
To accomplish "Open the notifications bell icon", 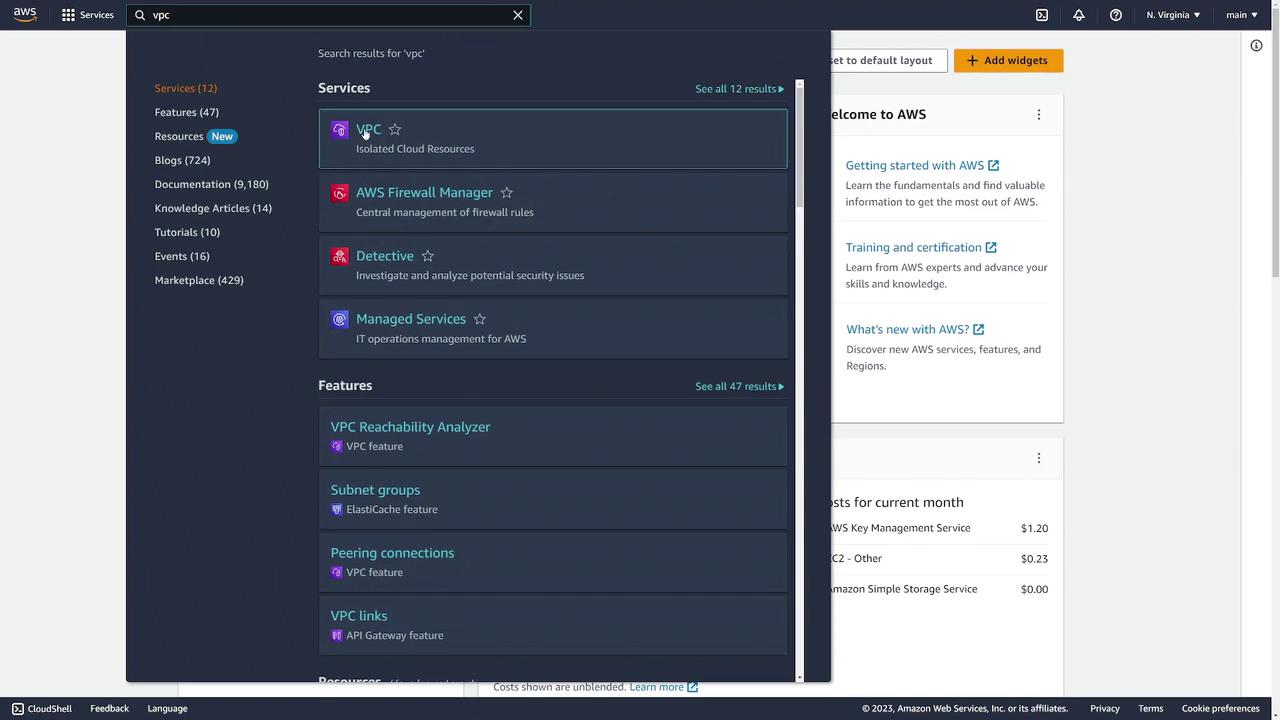I will click(1079, 15).
